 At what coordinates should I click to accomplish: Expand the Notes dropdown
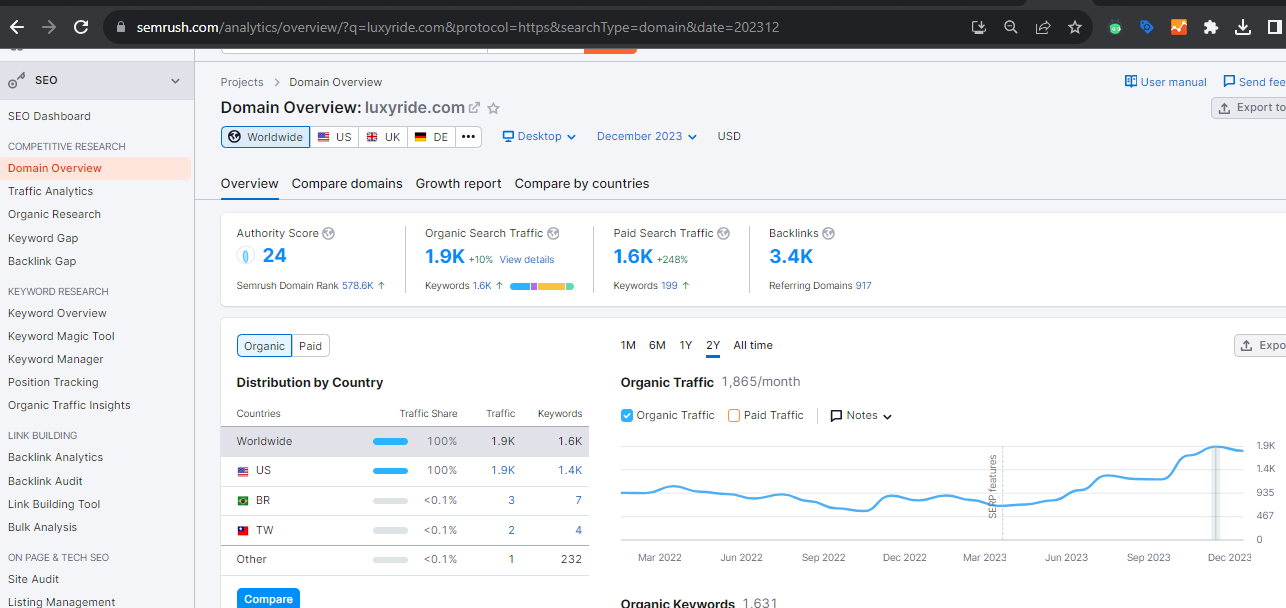click(x=861, y=415)
